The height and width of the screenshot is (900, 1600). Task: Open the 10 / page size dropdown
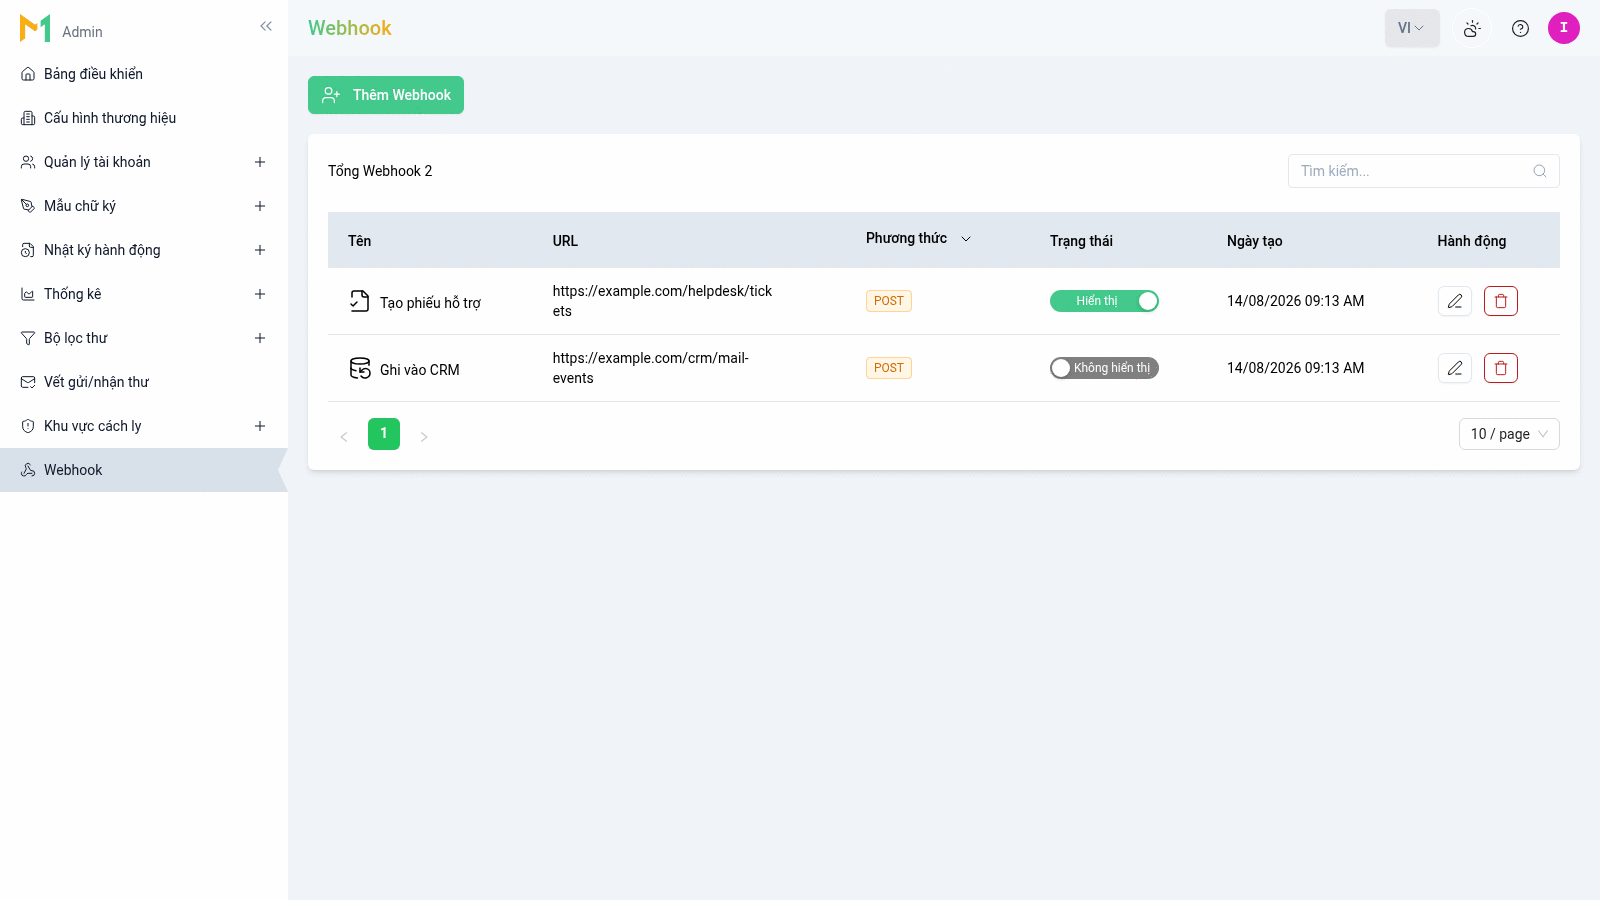(x=1509, y=434)
